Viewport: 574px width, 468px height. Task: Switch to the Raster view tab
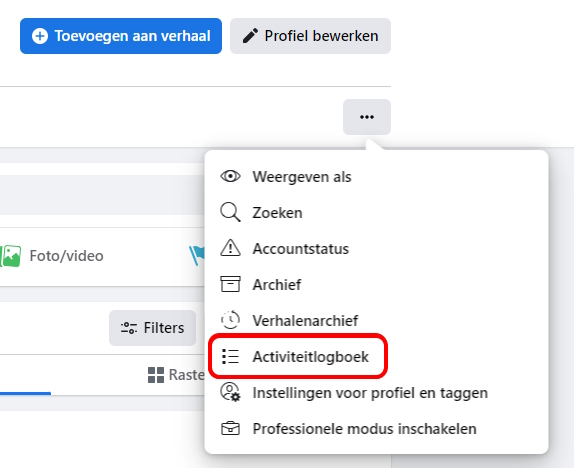[x=176, y=375]
